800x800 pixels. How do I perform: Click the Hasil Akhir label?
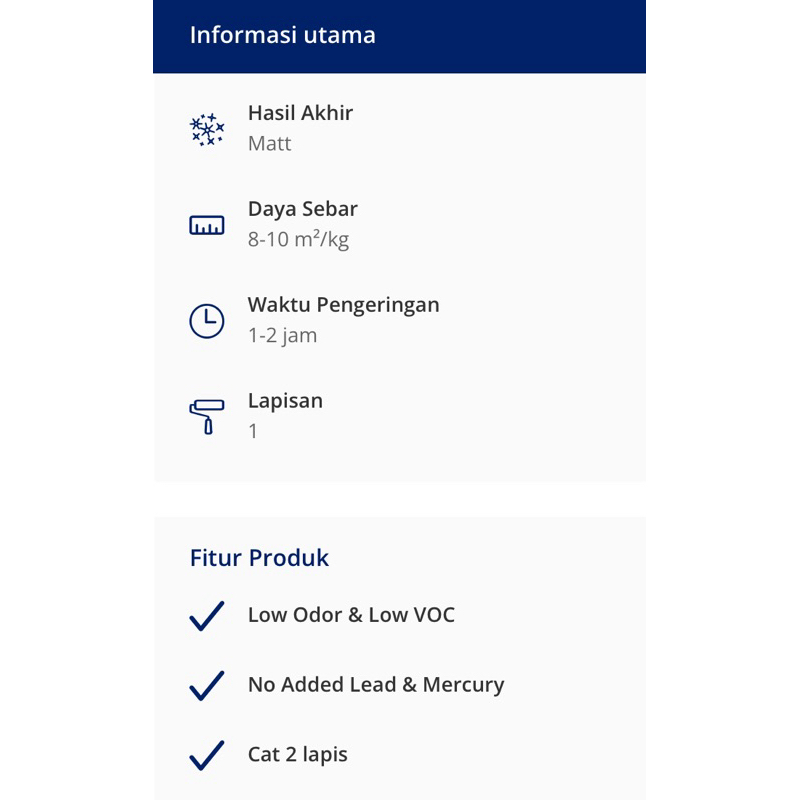tap(300, 113)
